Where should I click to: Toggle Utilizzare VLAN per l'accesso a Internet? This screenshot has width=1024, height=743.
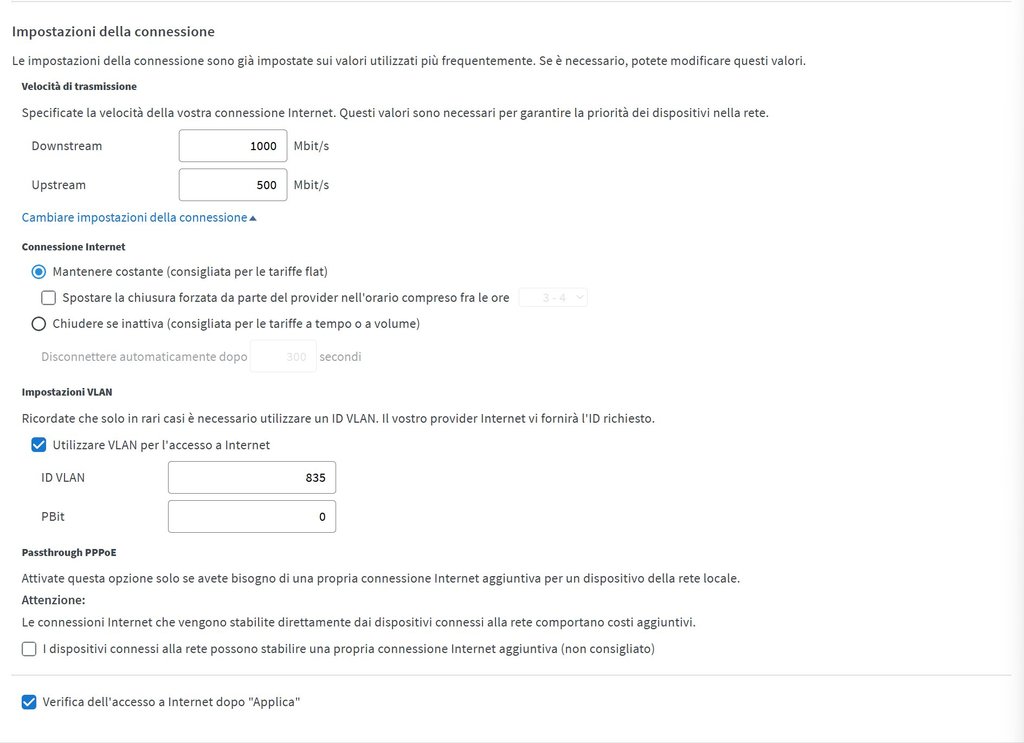click(x=39, y=445)
